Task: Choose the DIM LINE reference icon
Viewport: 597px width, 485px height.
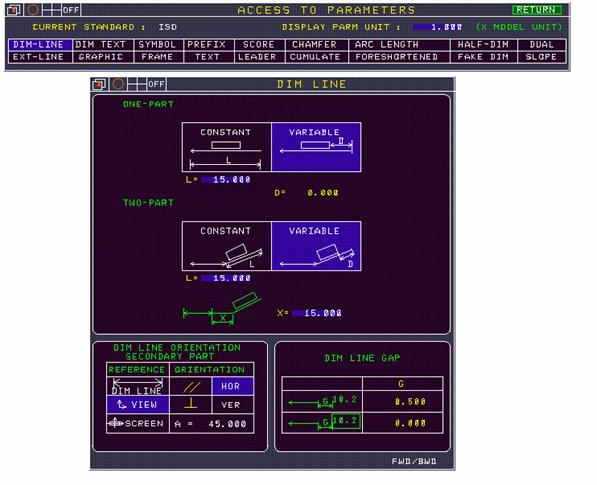Action: [x=137, y=386]
